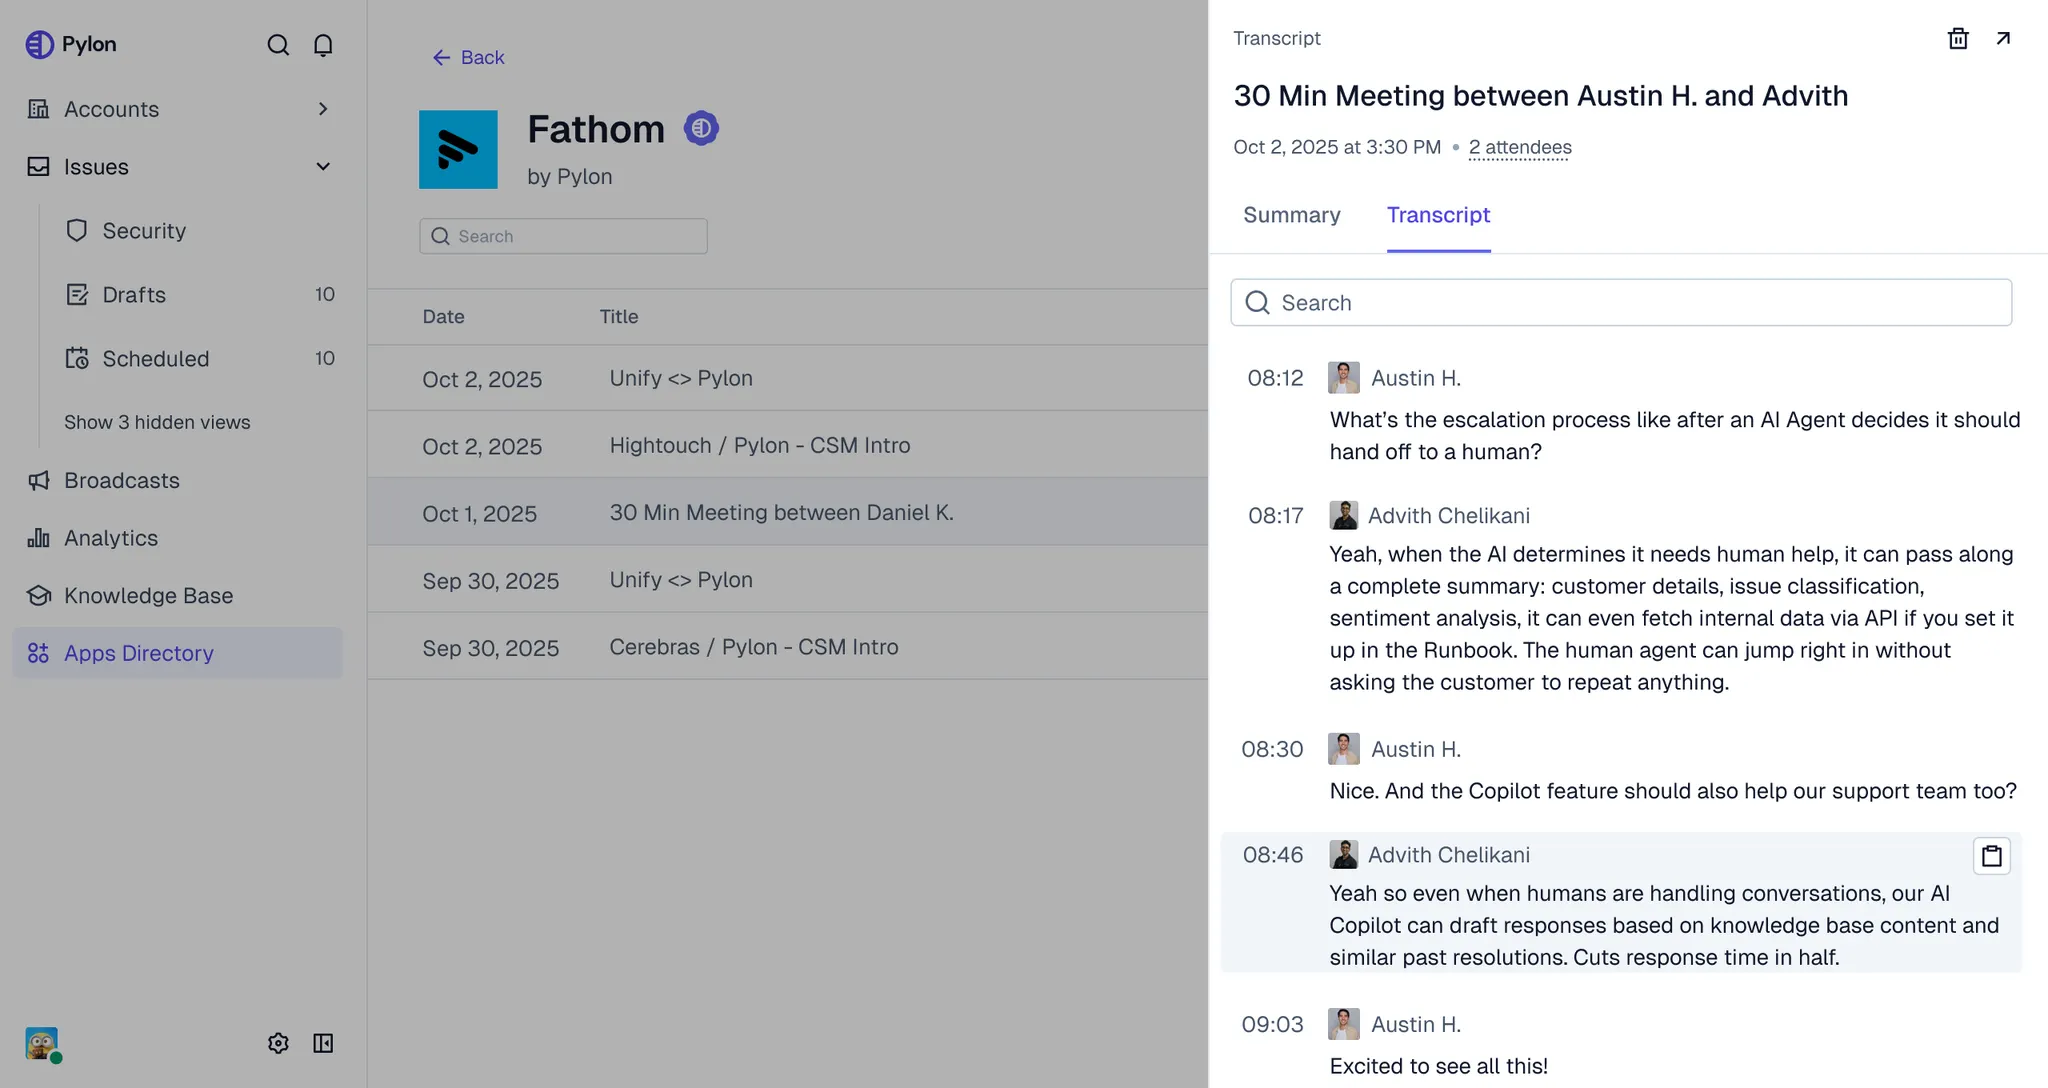Open Hightouch / Pylon - CSM Intro row
Viewport: 2048px width, 1088px height.
(759, 446)
